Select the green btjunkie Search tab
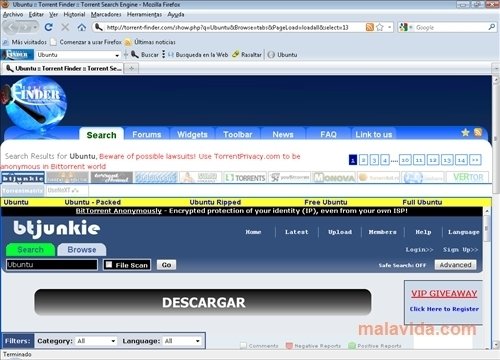 (x=30, y=250)
